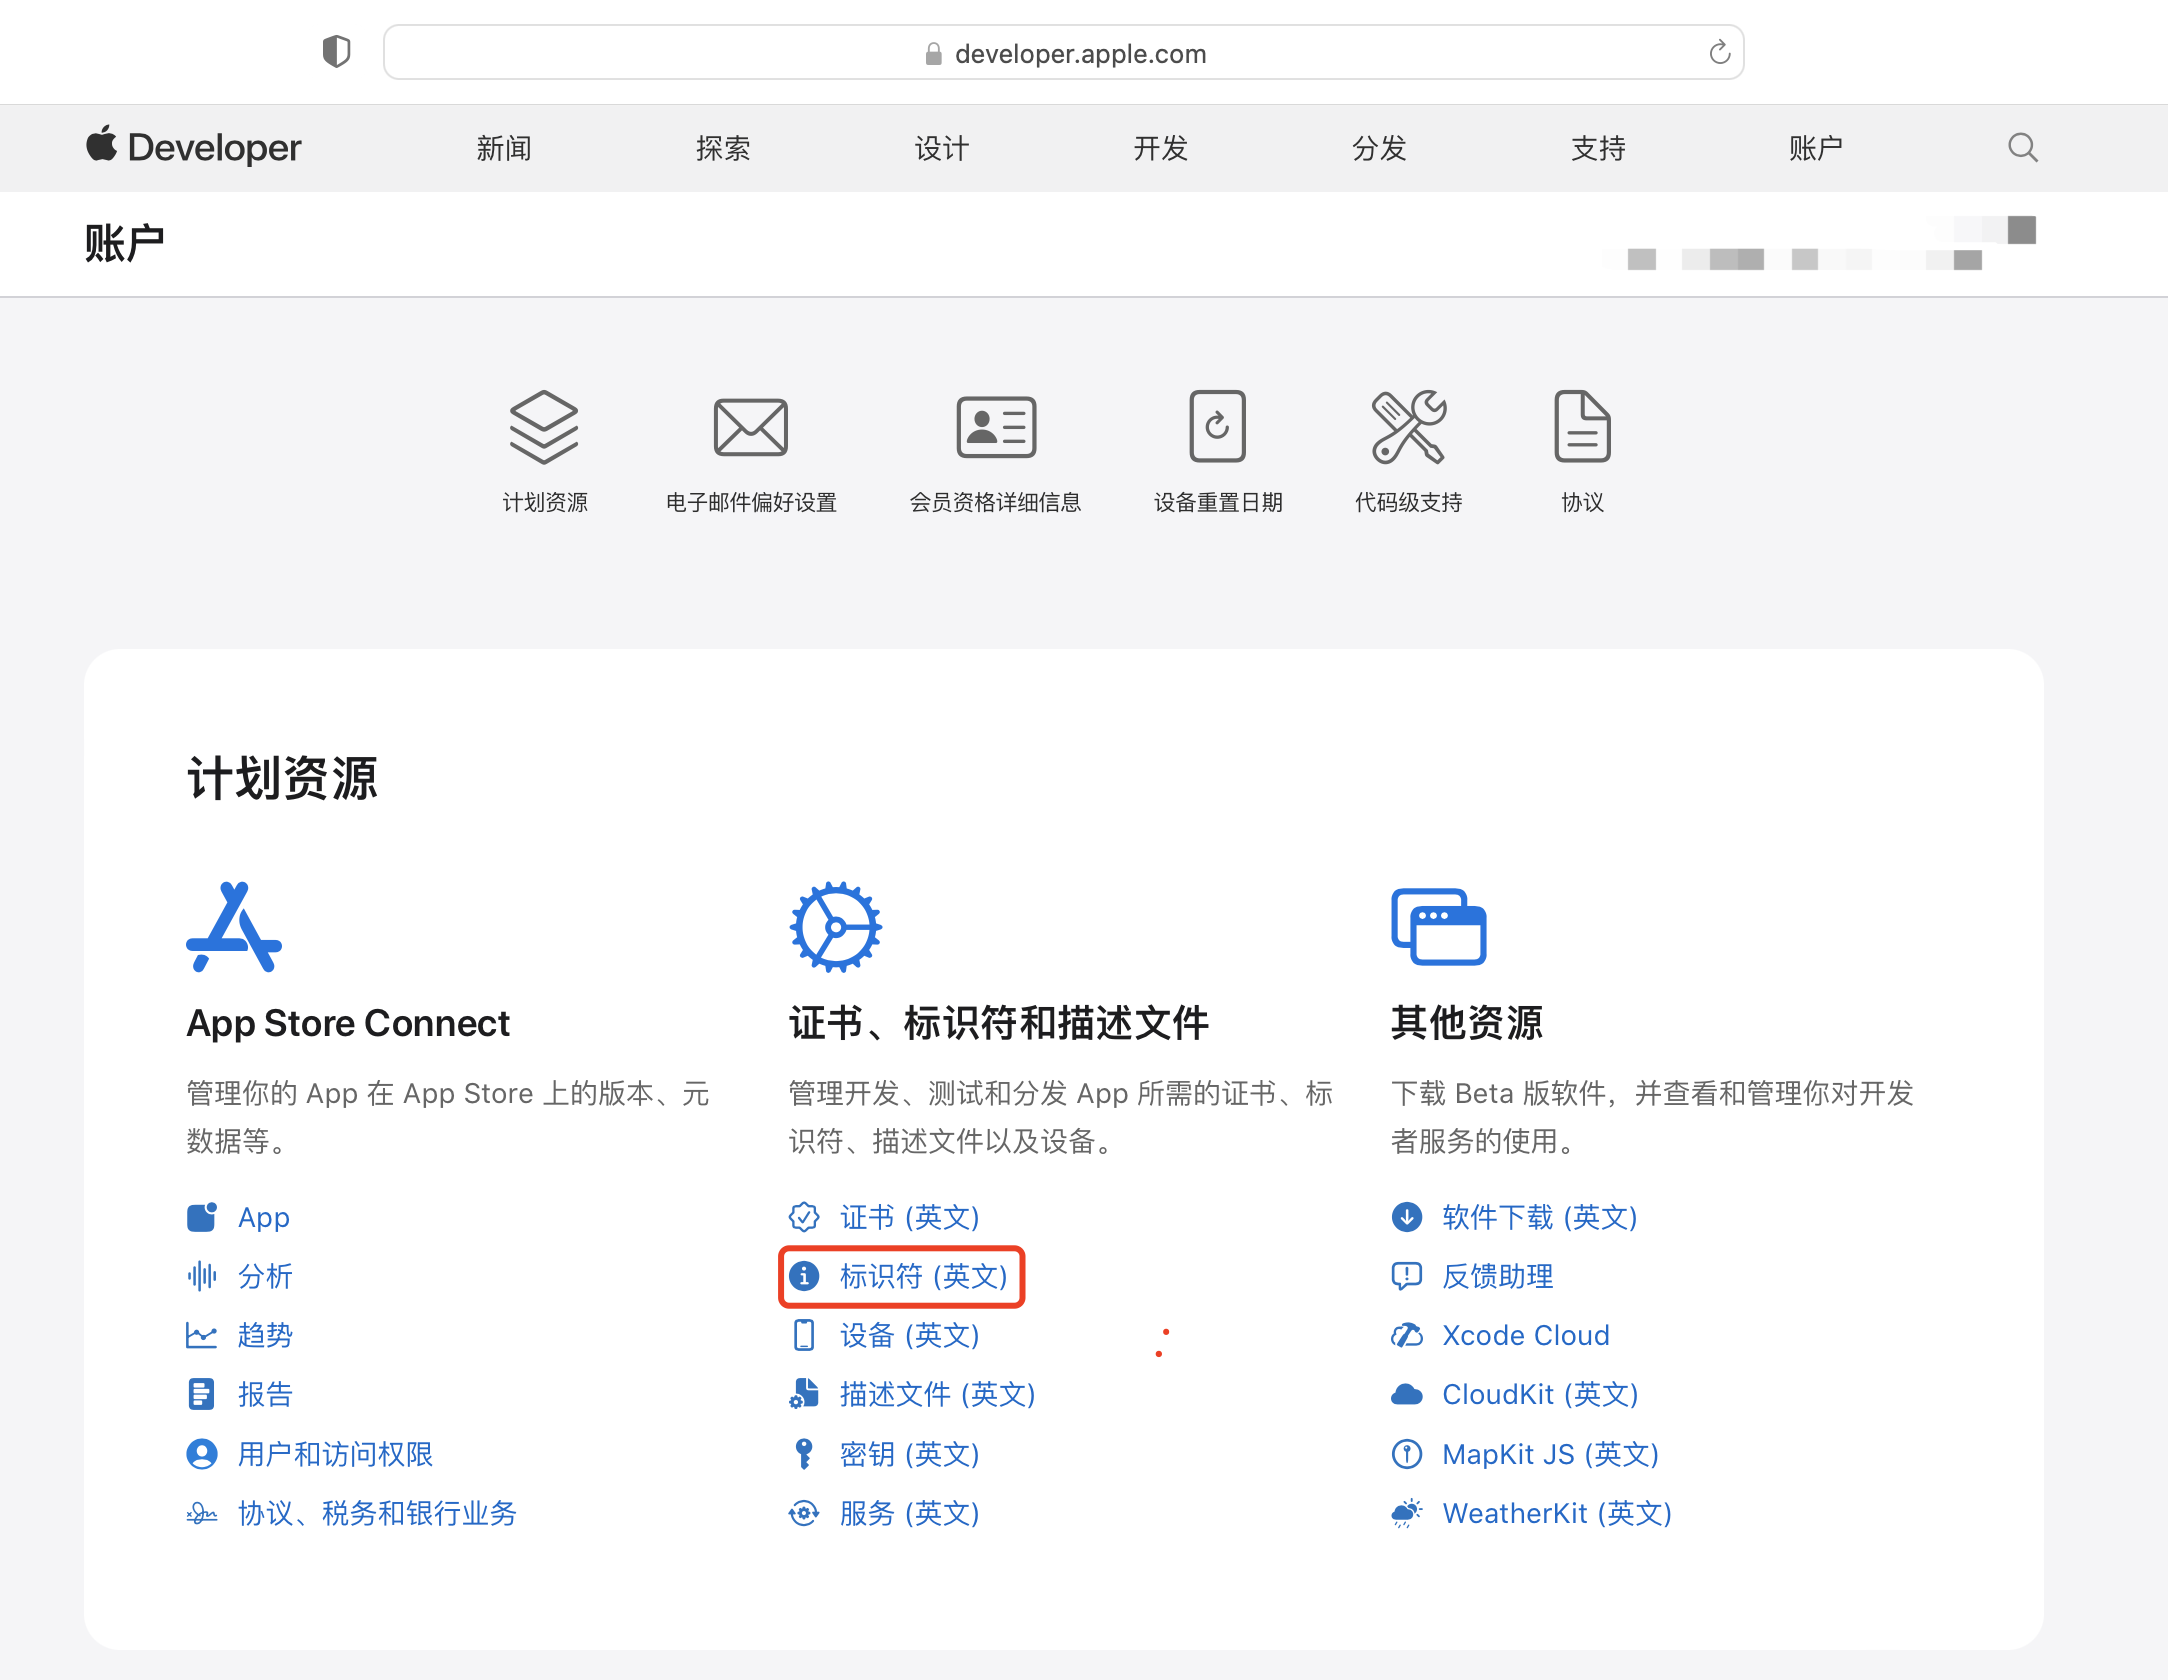Click the 其他资源 window icon
The image size is (2168, 1680).
1438,927
